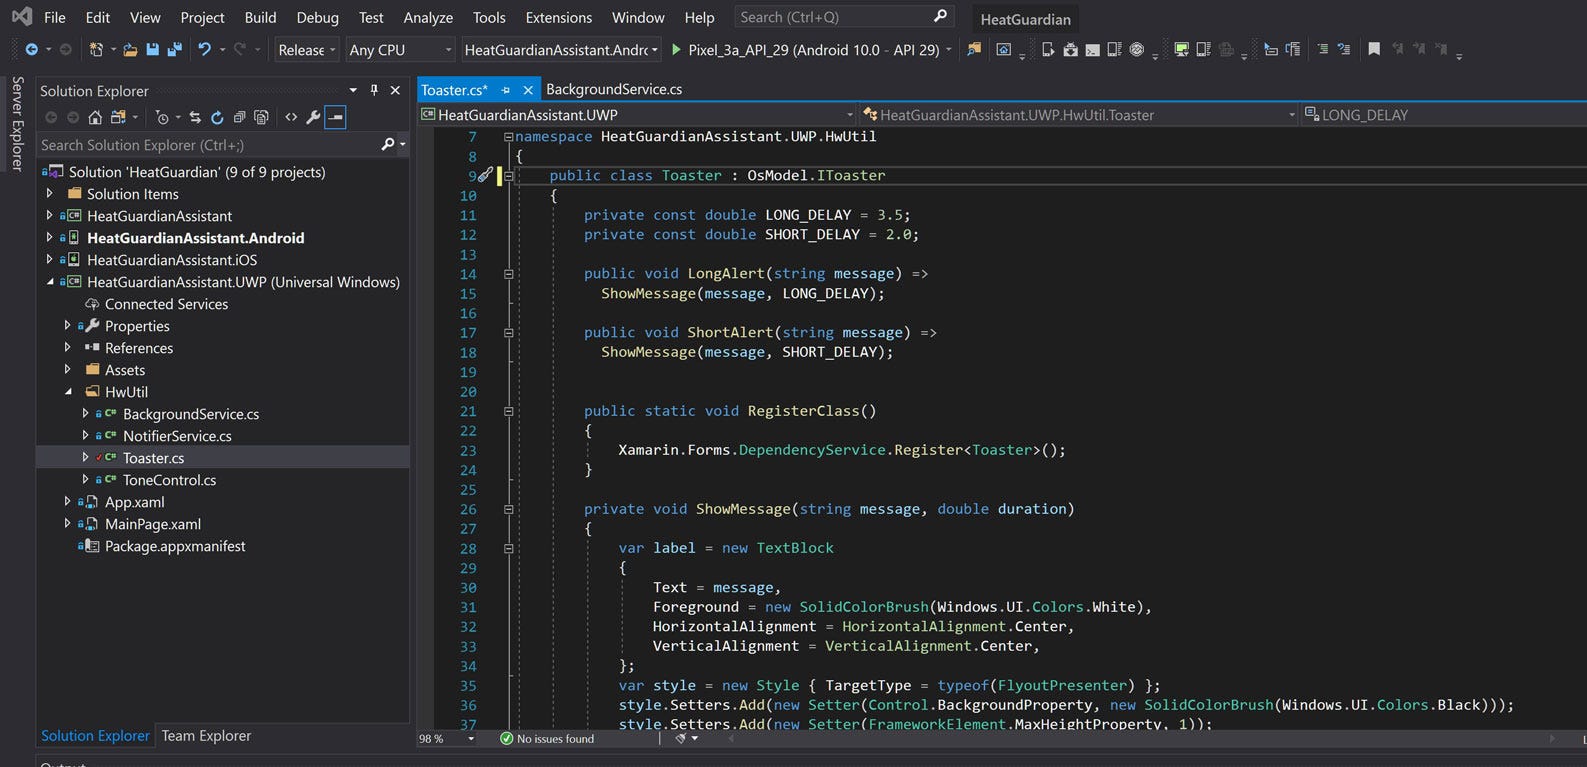The image size is (1587, 767).
Task: Expand the References node
Action: (67, 348)
